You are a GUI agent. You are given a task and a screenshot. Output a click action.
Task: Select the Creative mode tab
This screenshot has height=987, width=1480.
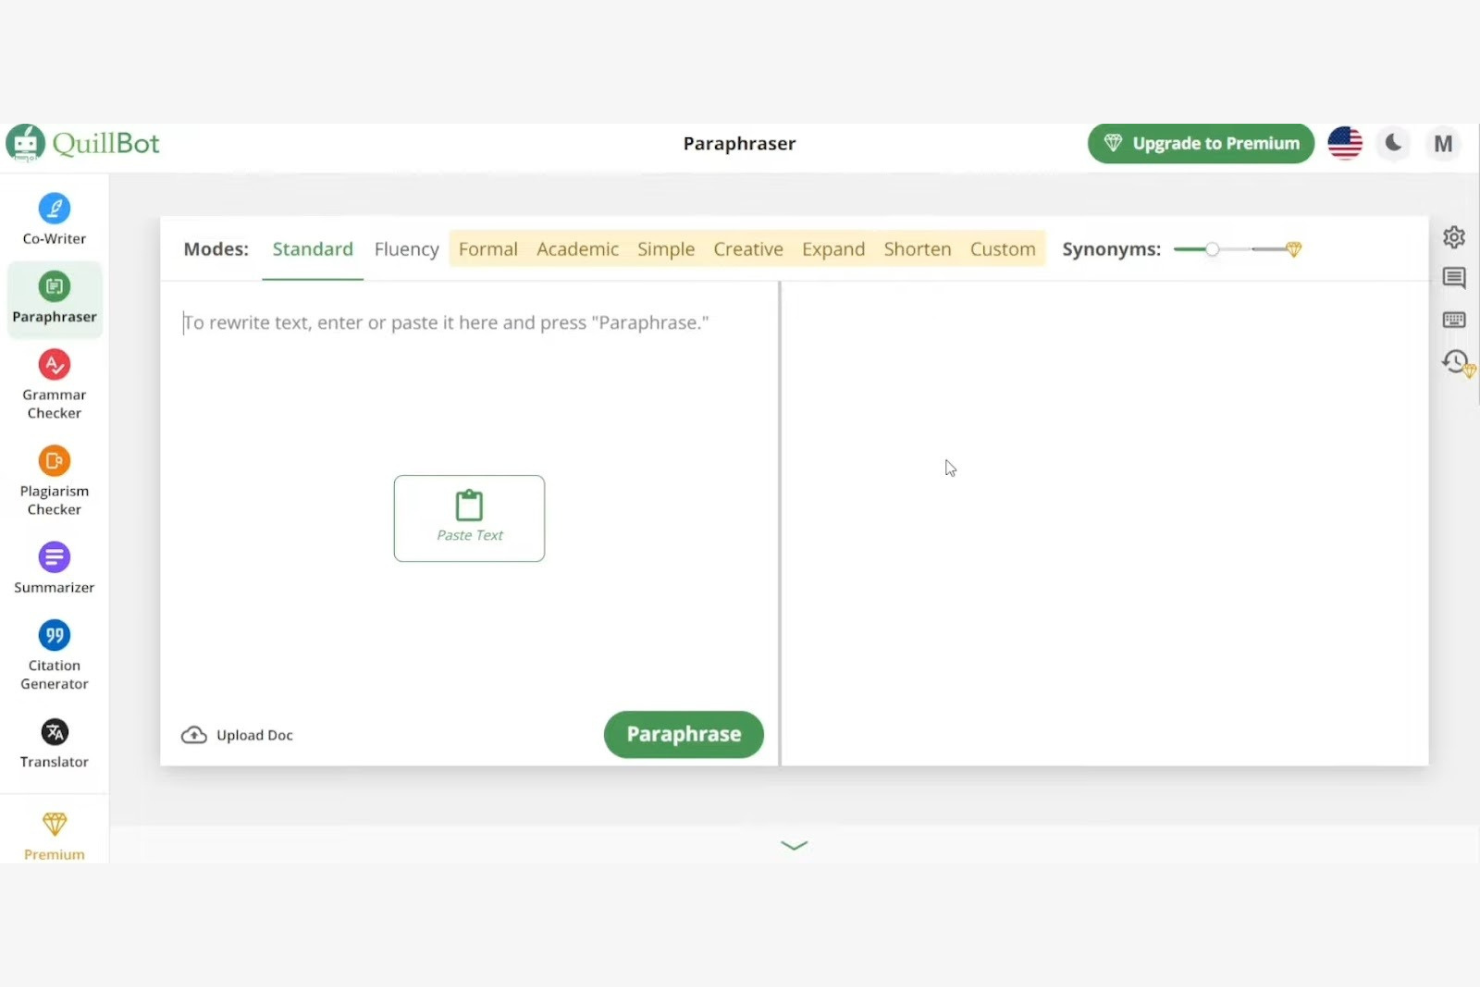(x=748, y=249)
